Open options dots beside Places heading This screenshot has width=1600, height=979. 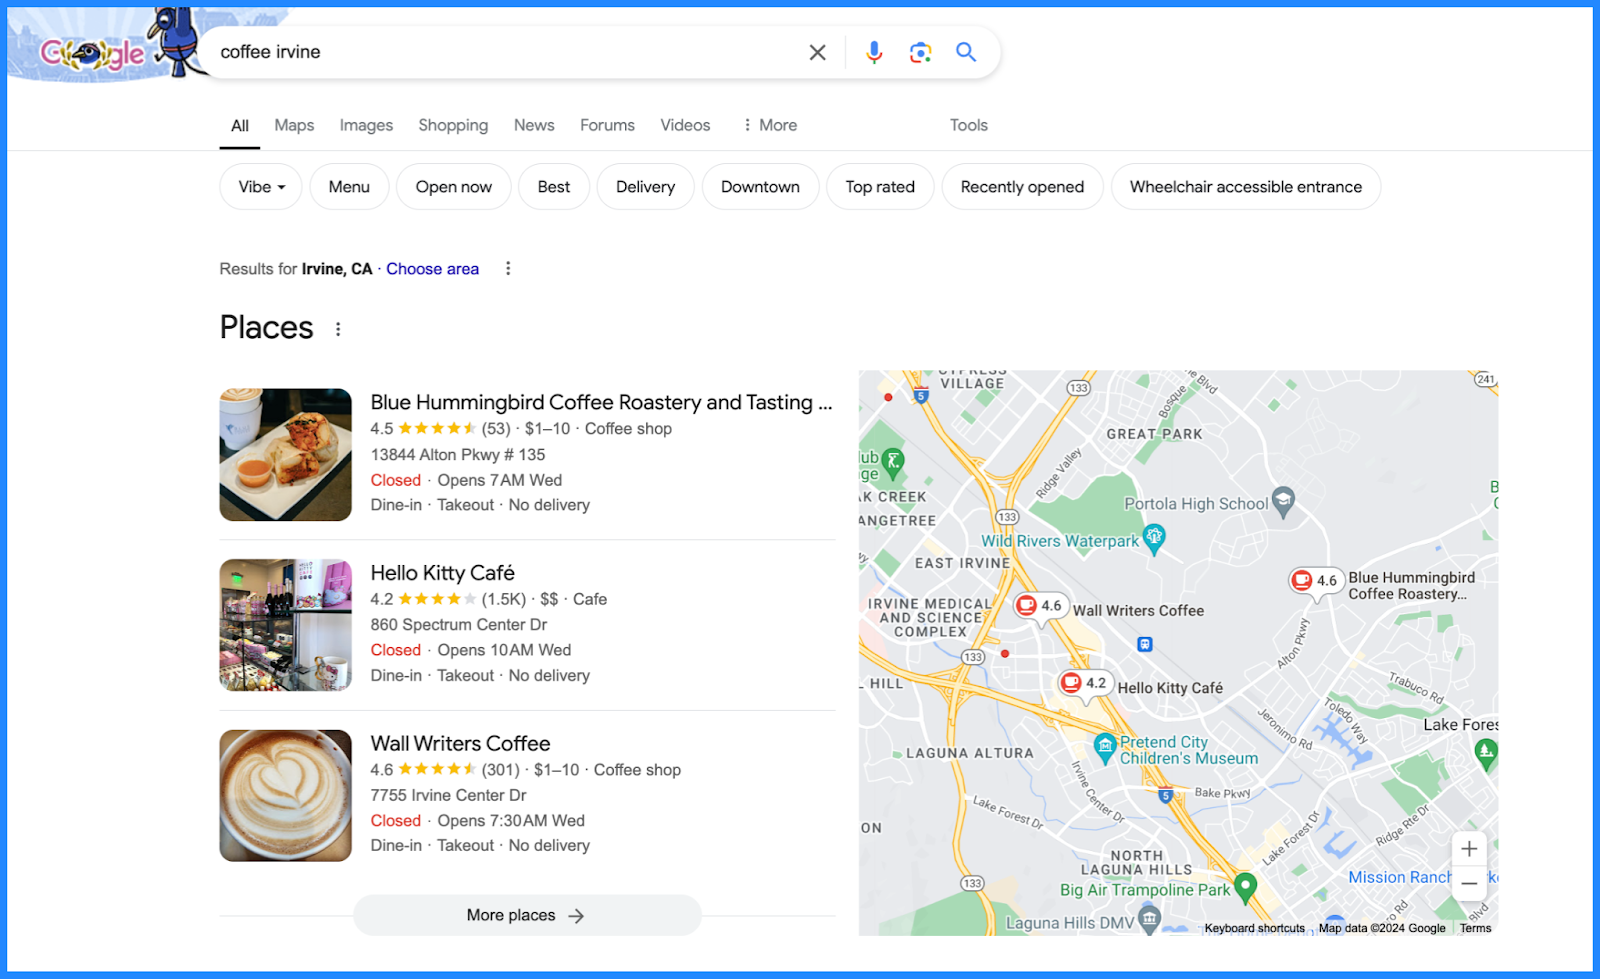(338, 329)
